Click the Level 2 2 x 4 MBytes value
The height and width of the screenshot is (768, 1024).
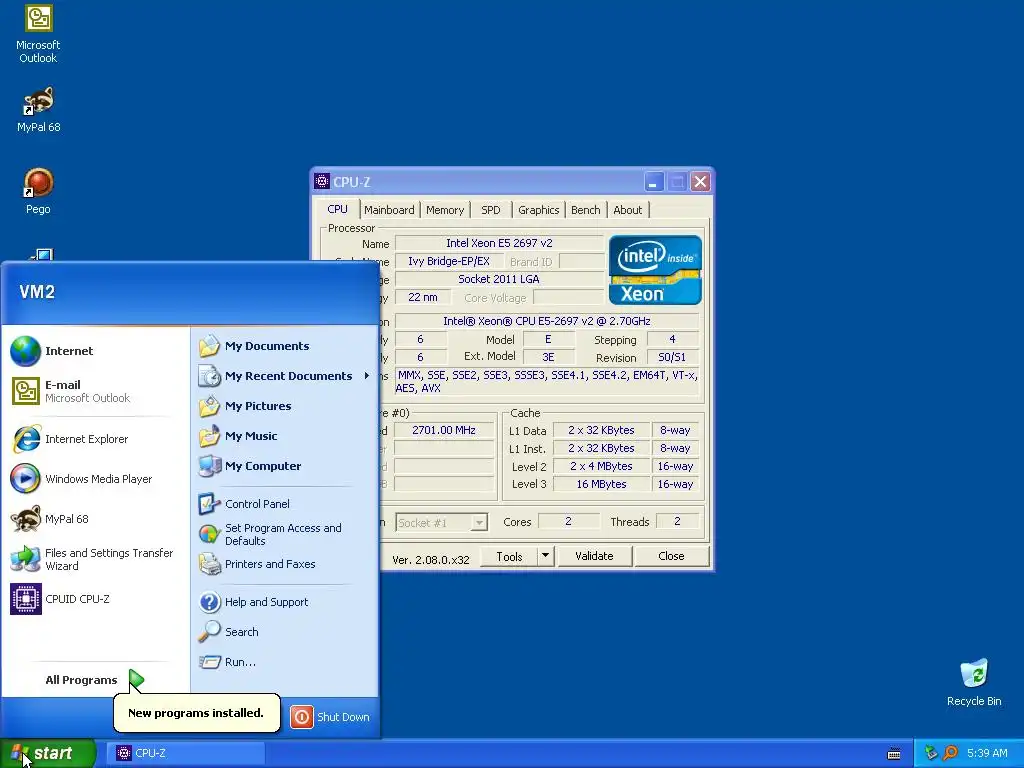pos(601,466)
